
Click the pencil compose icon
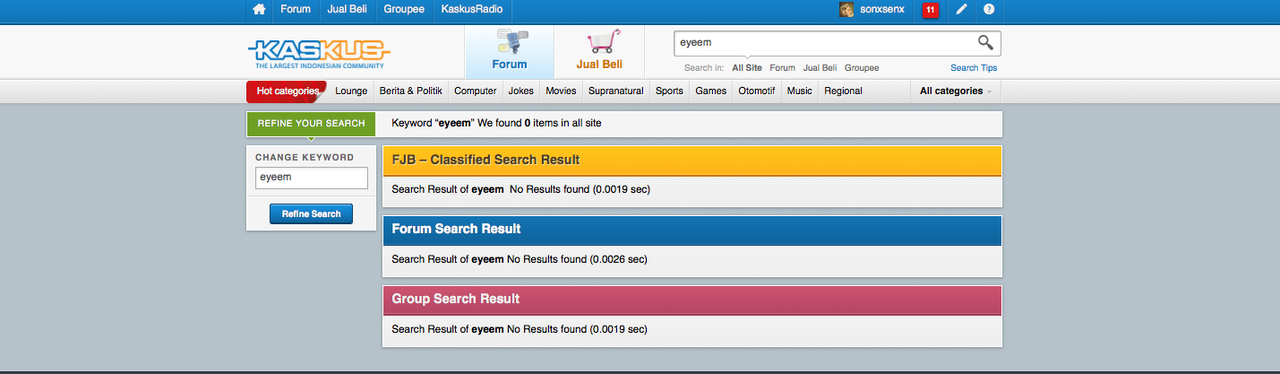(x=961, y=9)
